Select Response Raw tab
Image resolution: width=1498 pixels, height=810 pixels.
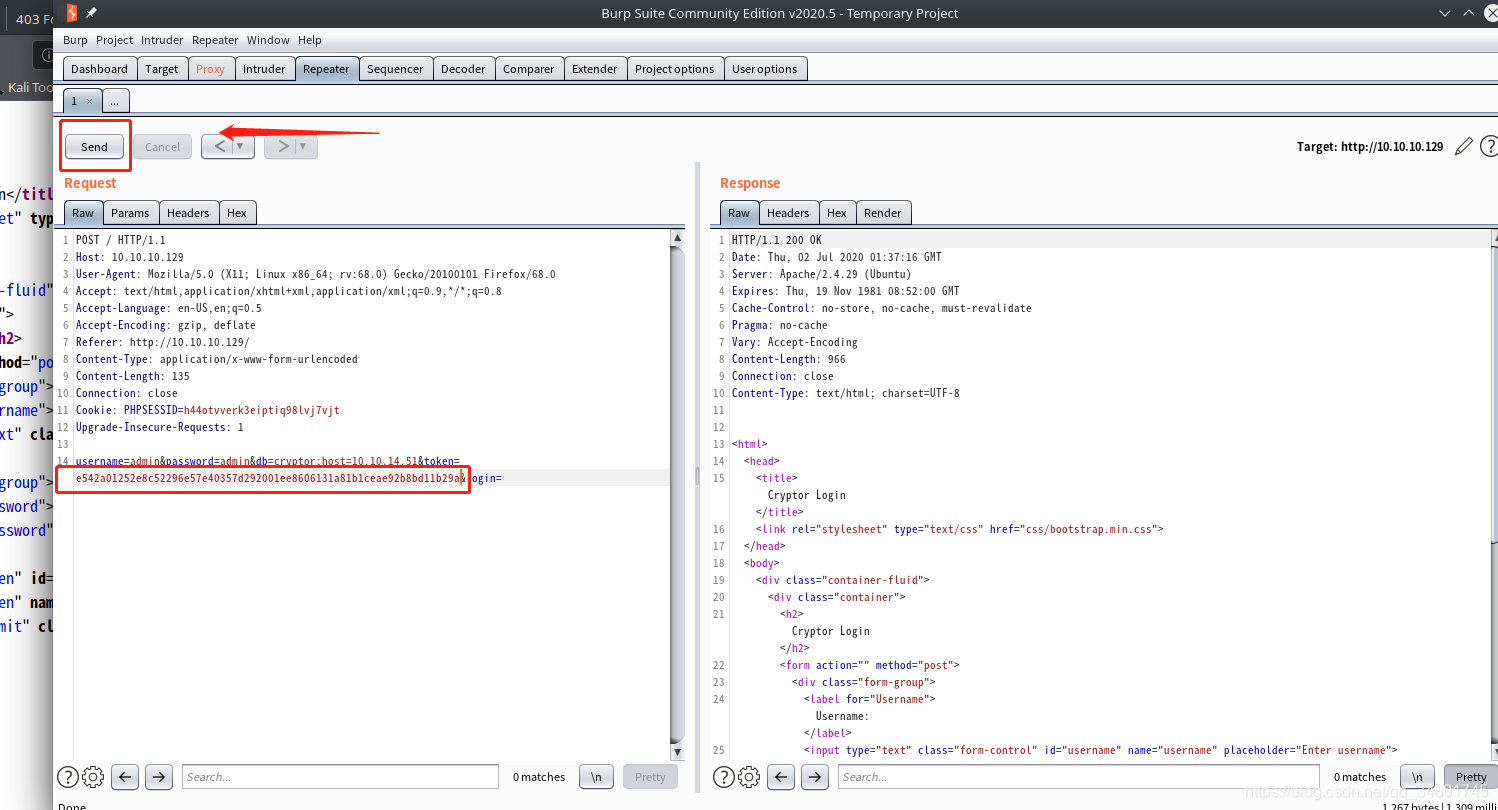[739, 212]
